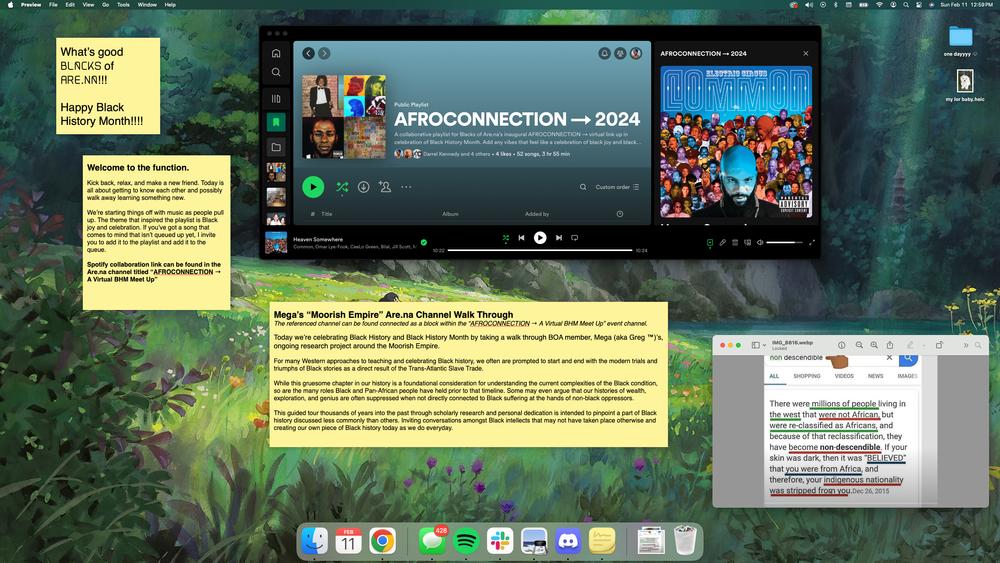Screen dimensions: 1000x563
Task: Open Friend Activity icon in Spotify header
Action: (x=620, y=54)
